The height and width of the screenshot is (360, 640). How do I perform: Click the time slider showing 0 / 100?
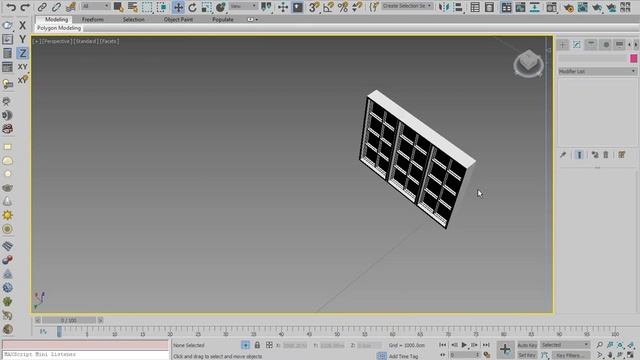click(69, 320)
